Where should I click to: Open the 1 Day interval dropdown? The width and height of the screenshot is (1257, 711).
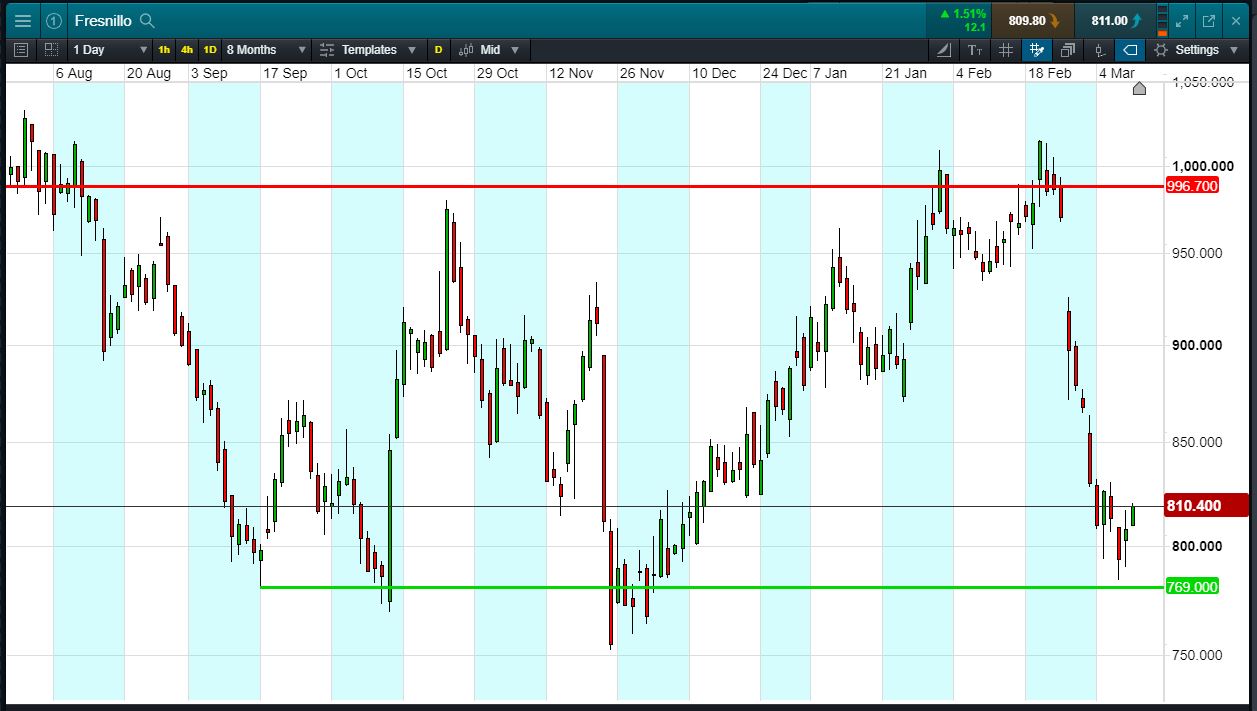point(110,49)
